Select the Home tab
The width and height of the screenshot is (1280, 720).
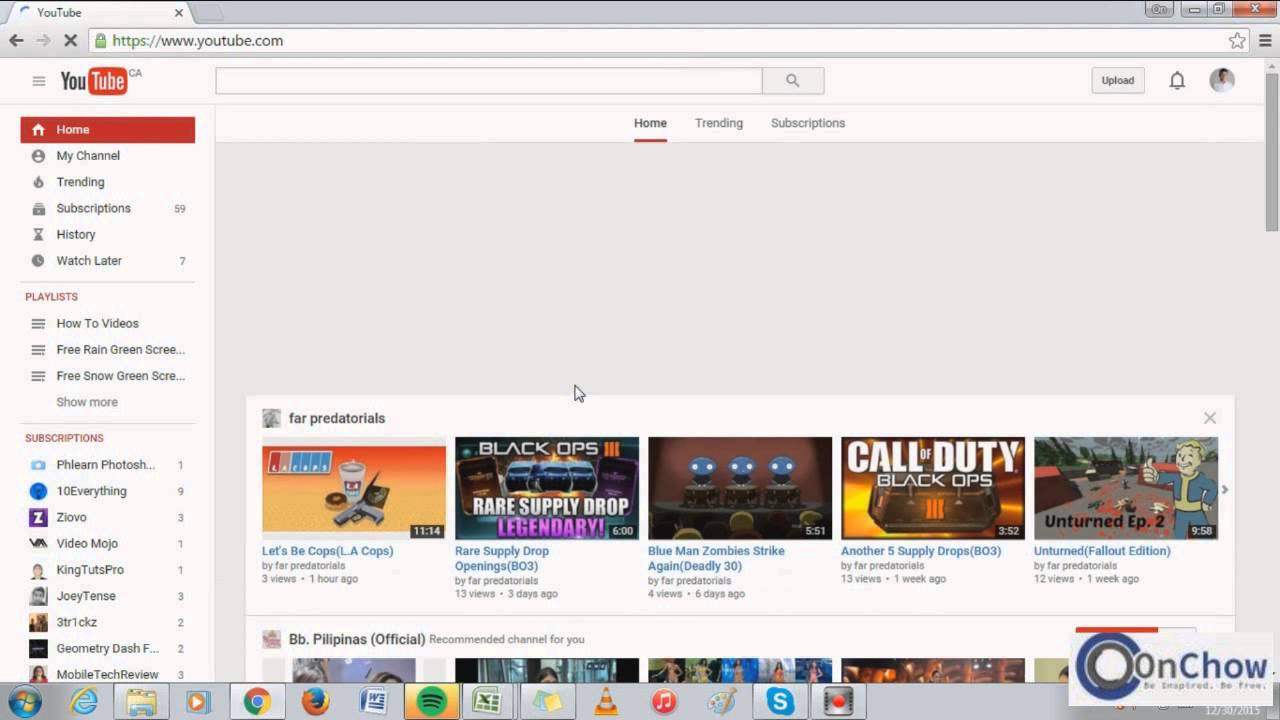650,123
